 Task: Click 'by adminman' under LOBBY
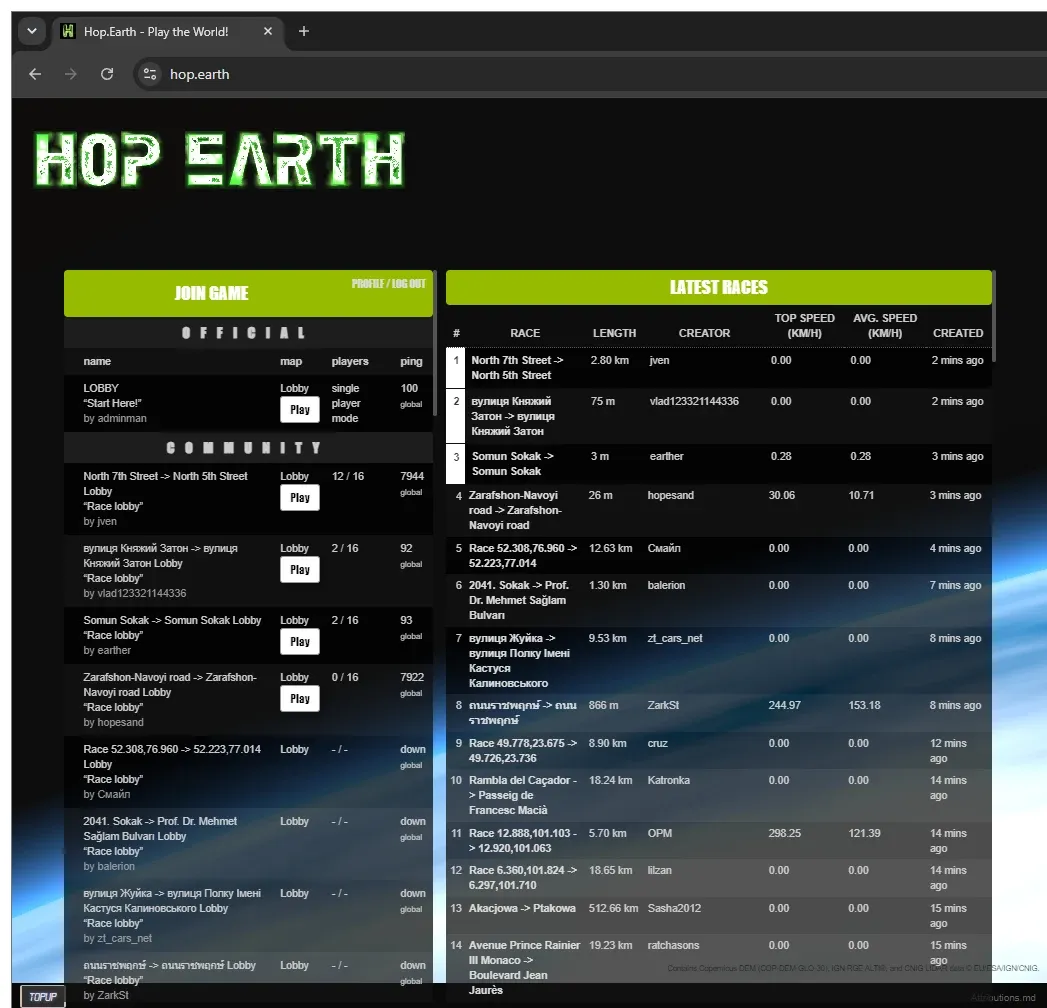coord(115,419)
